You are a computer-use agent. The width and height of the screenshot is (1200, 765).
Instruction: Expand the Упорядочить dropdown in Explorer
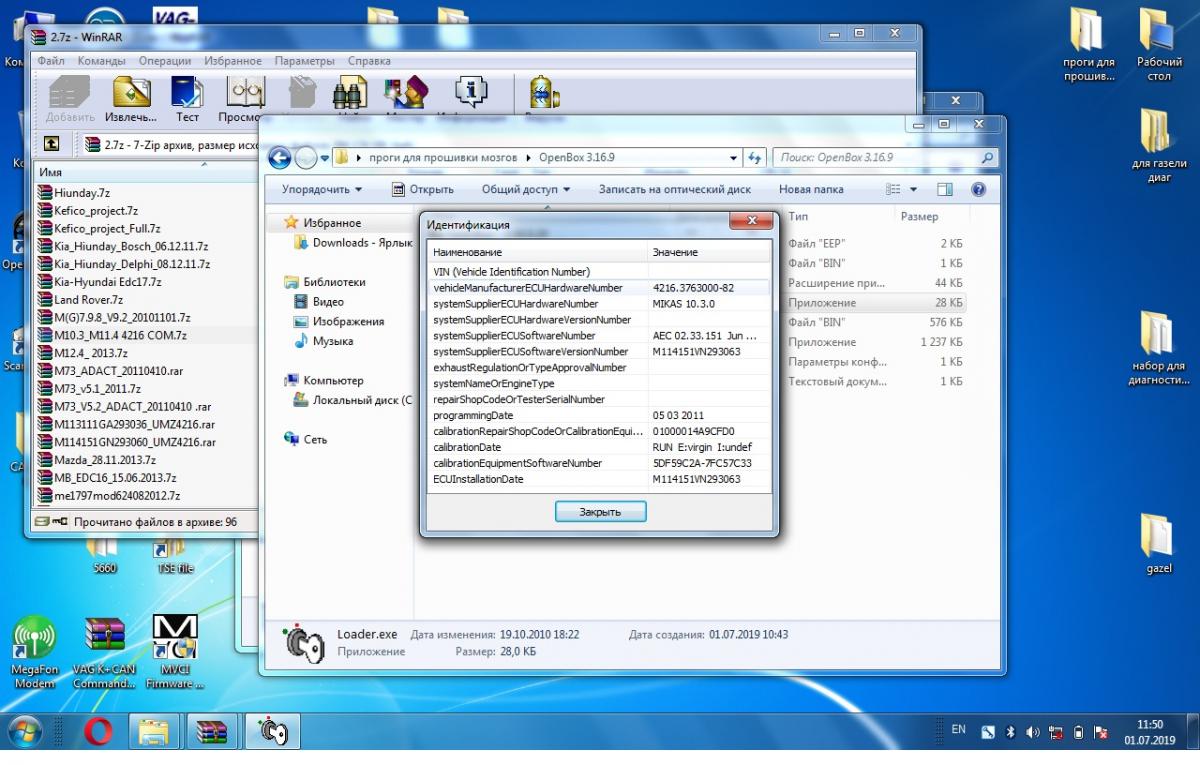322,189
